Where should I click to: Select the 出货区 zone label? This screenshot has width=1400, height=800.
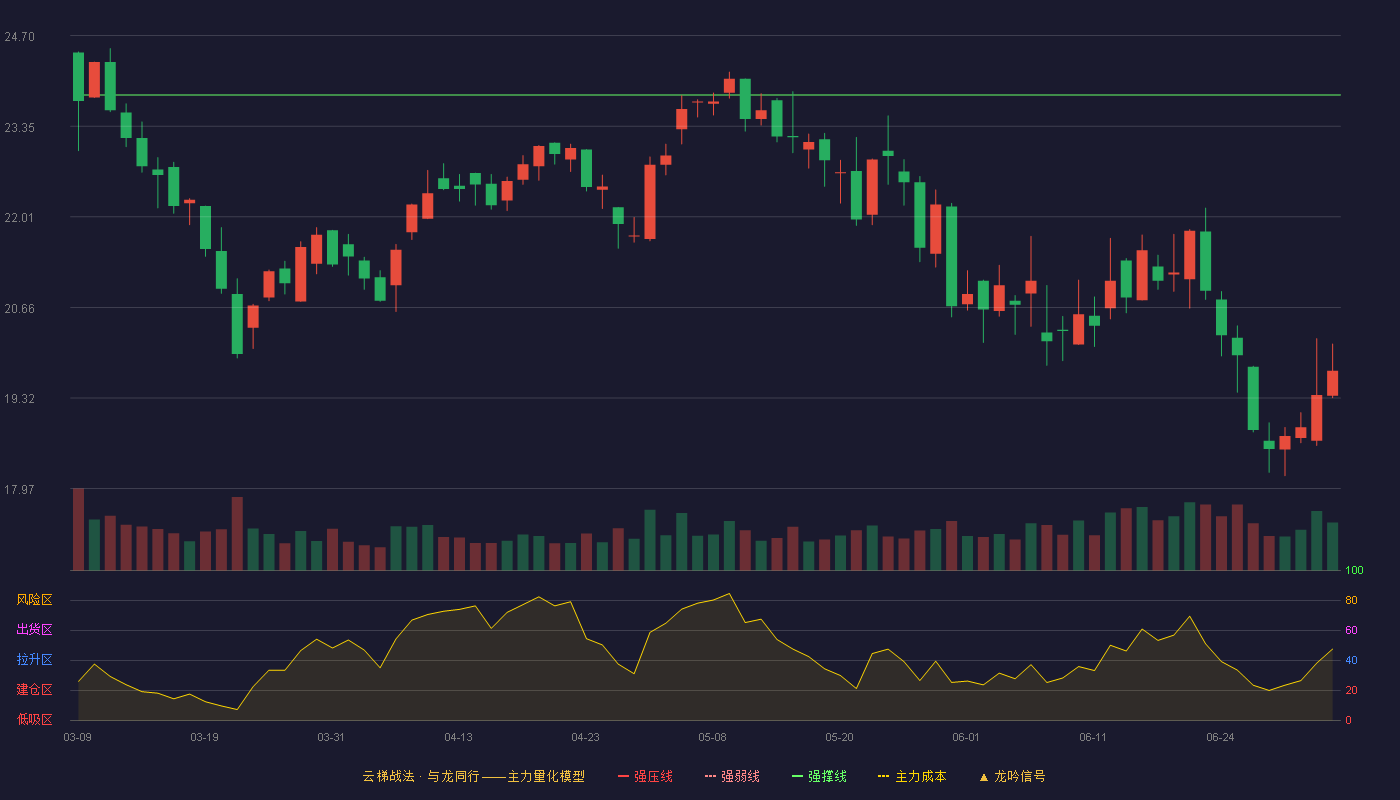coord(34,630)
